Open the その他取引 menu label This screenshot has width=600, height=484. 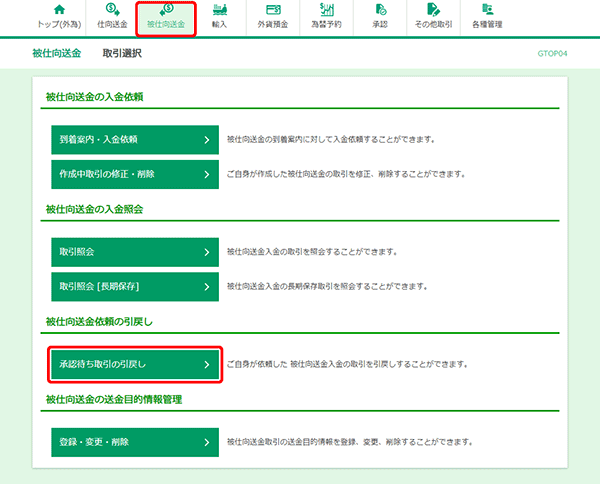(434, 24)
